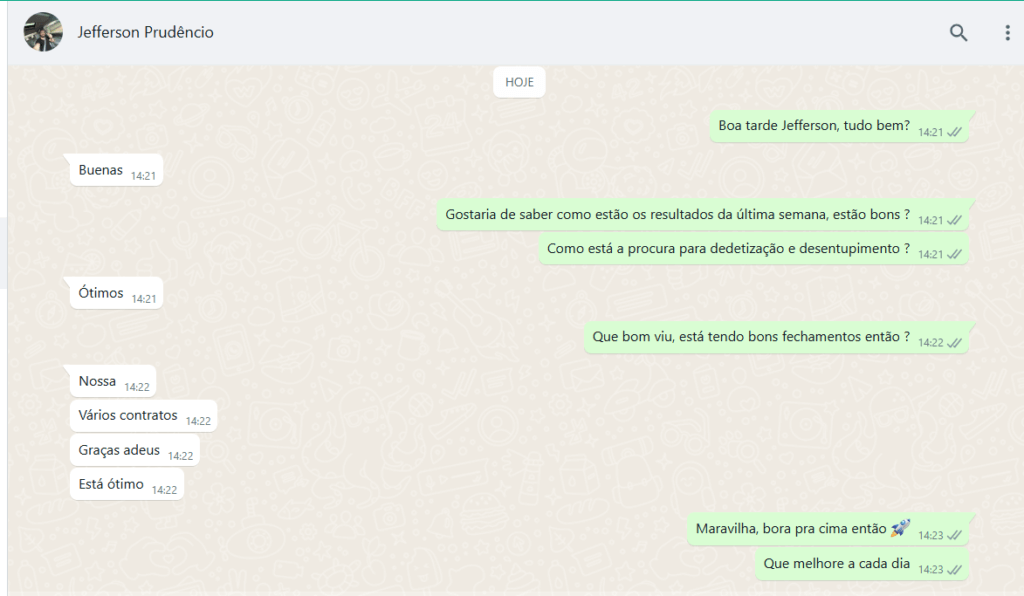
Task: Open the three-dot chat menu
Action: [x=1007, y=33]
